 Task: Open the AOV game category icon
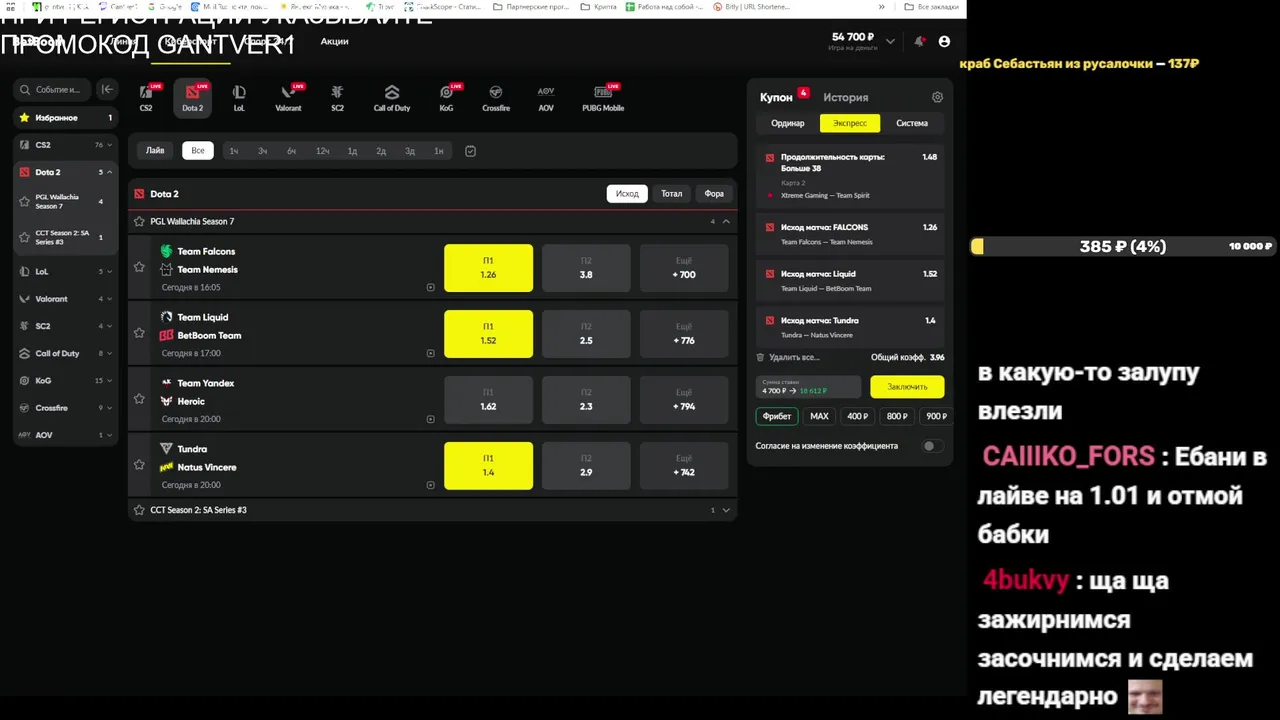coord(546,97)
